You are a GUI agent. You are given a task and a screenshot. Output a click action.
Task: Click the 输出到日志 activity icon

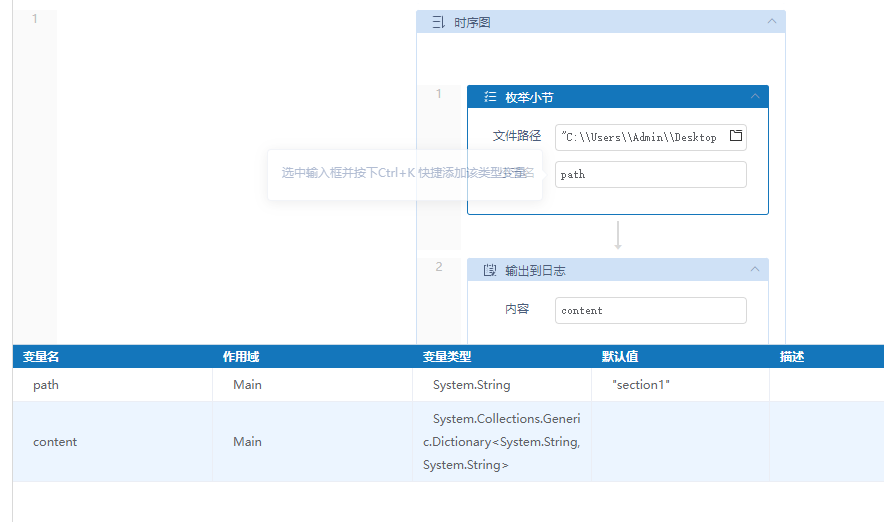[490, 270]
